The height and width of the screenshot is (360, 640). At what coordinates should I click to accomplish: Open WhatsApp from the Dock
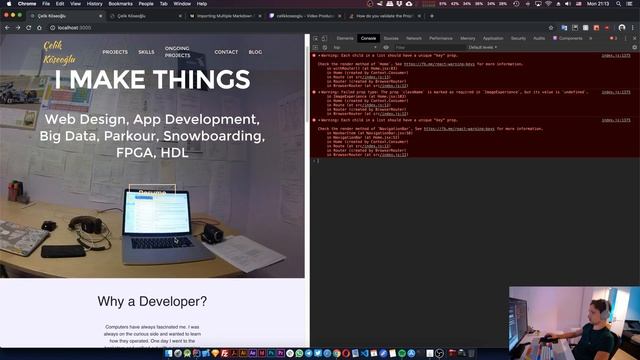click(x=299, y=353)
